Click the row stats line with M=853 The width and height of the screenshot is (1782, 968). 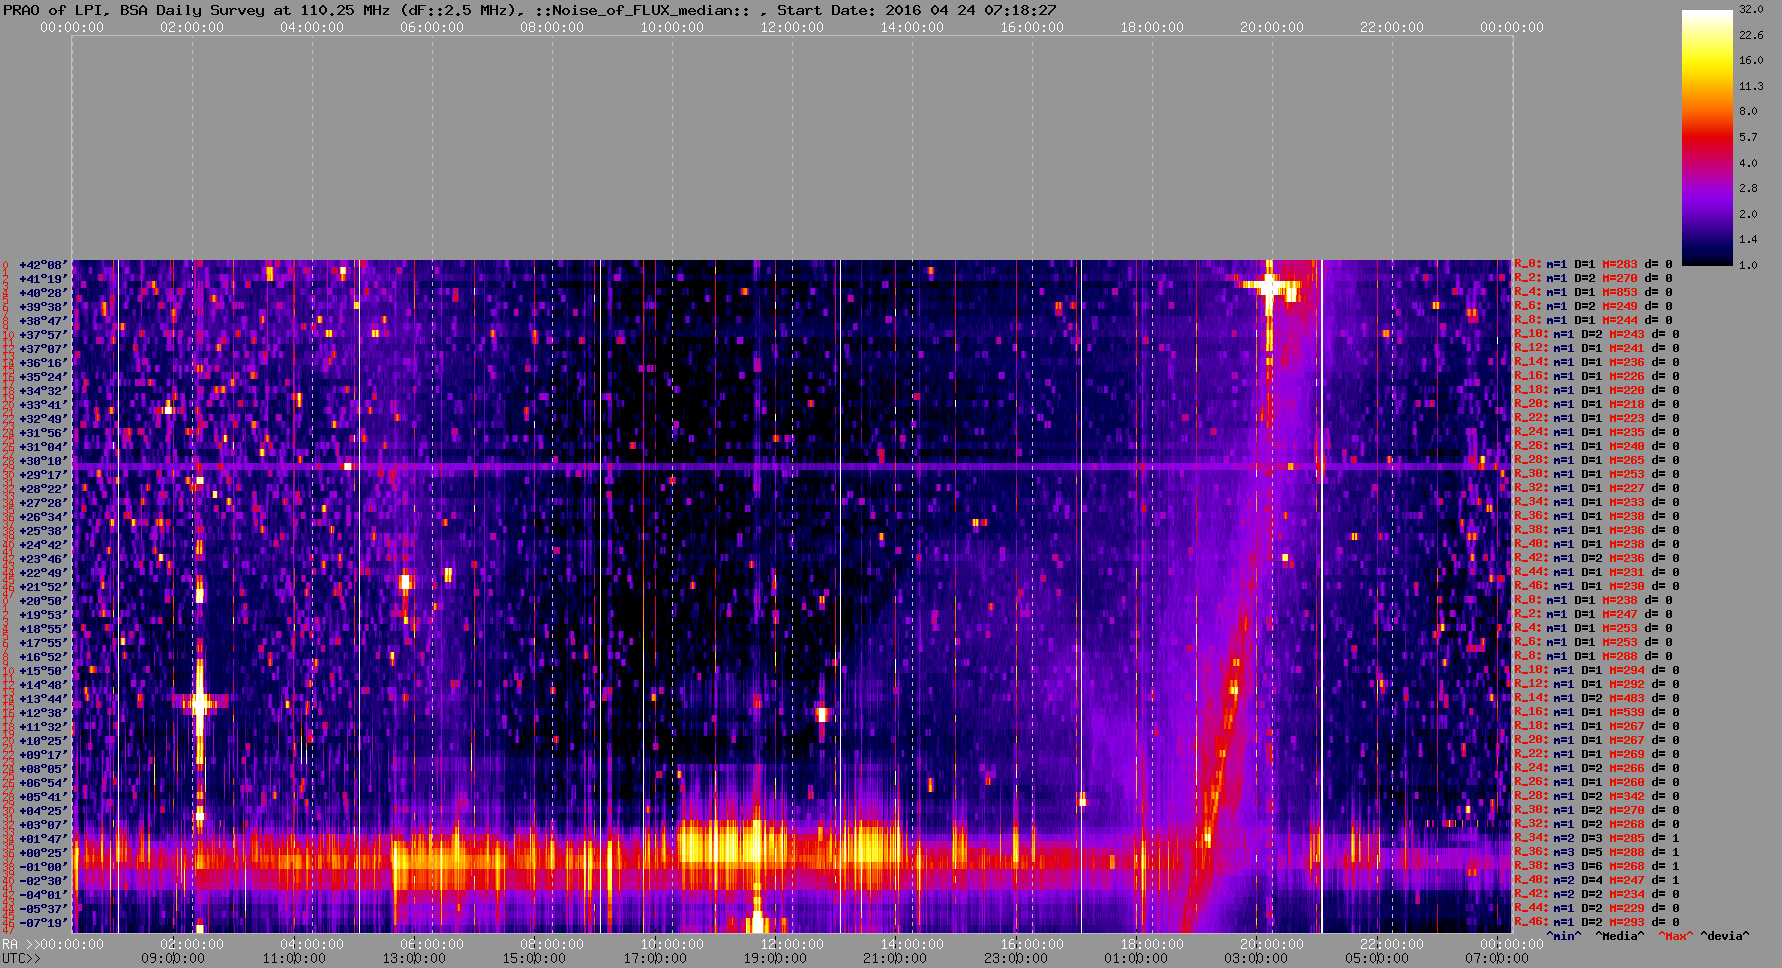coord(1597,293)
